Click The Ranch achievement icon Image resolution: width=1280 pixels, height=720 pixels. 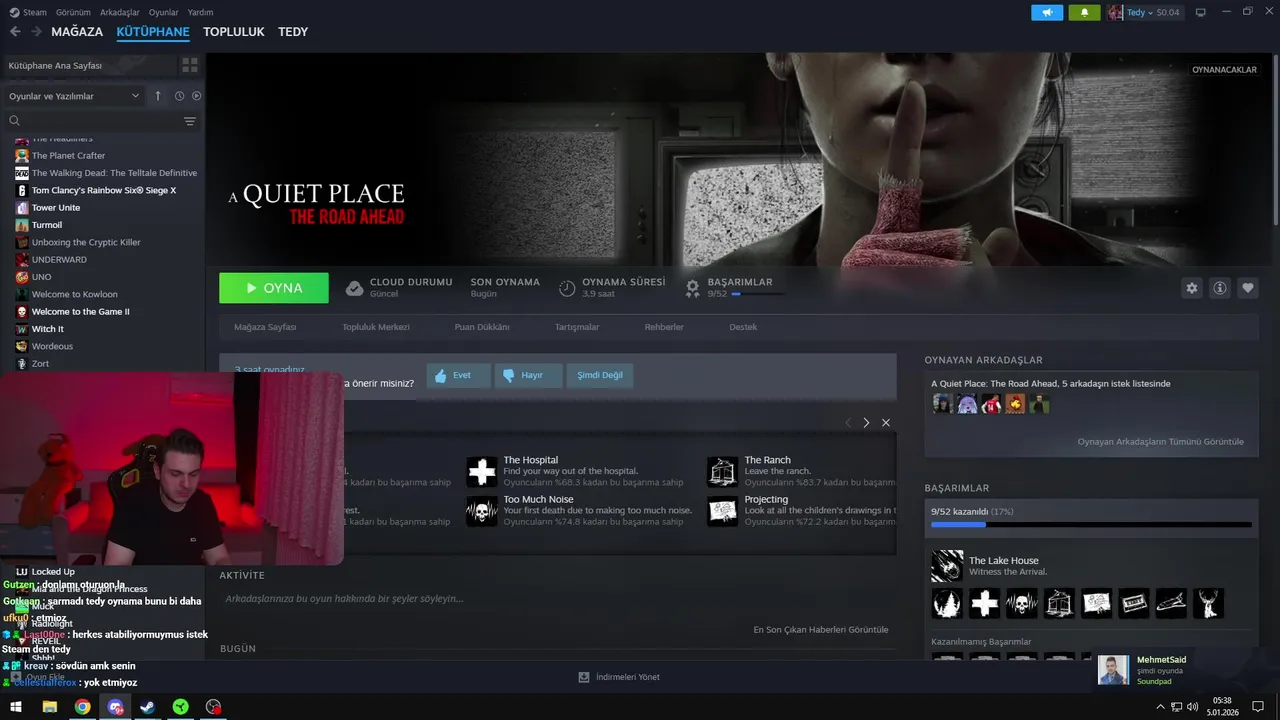722,471
